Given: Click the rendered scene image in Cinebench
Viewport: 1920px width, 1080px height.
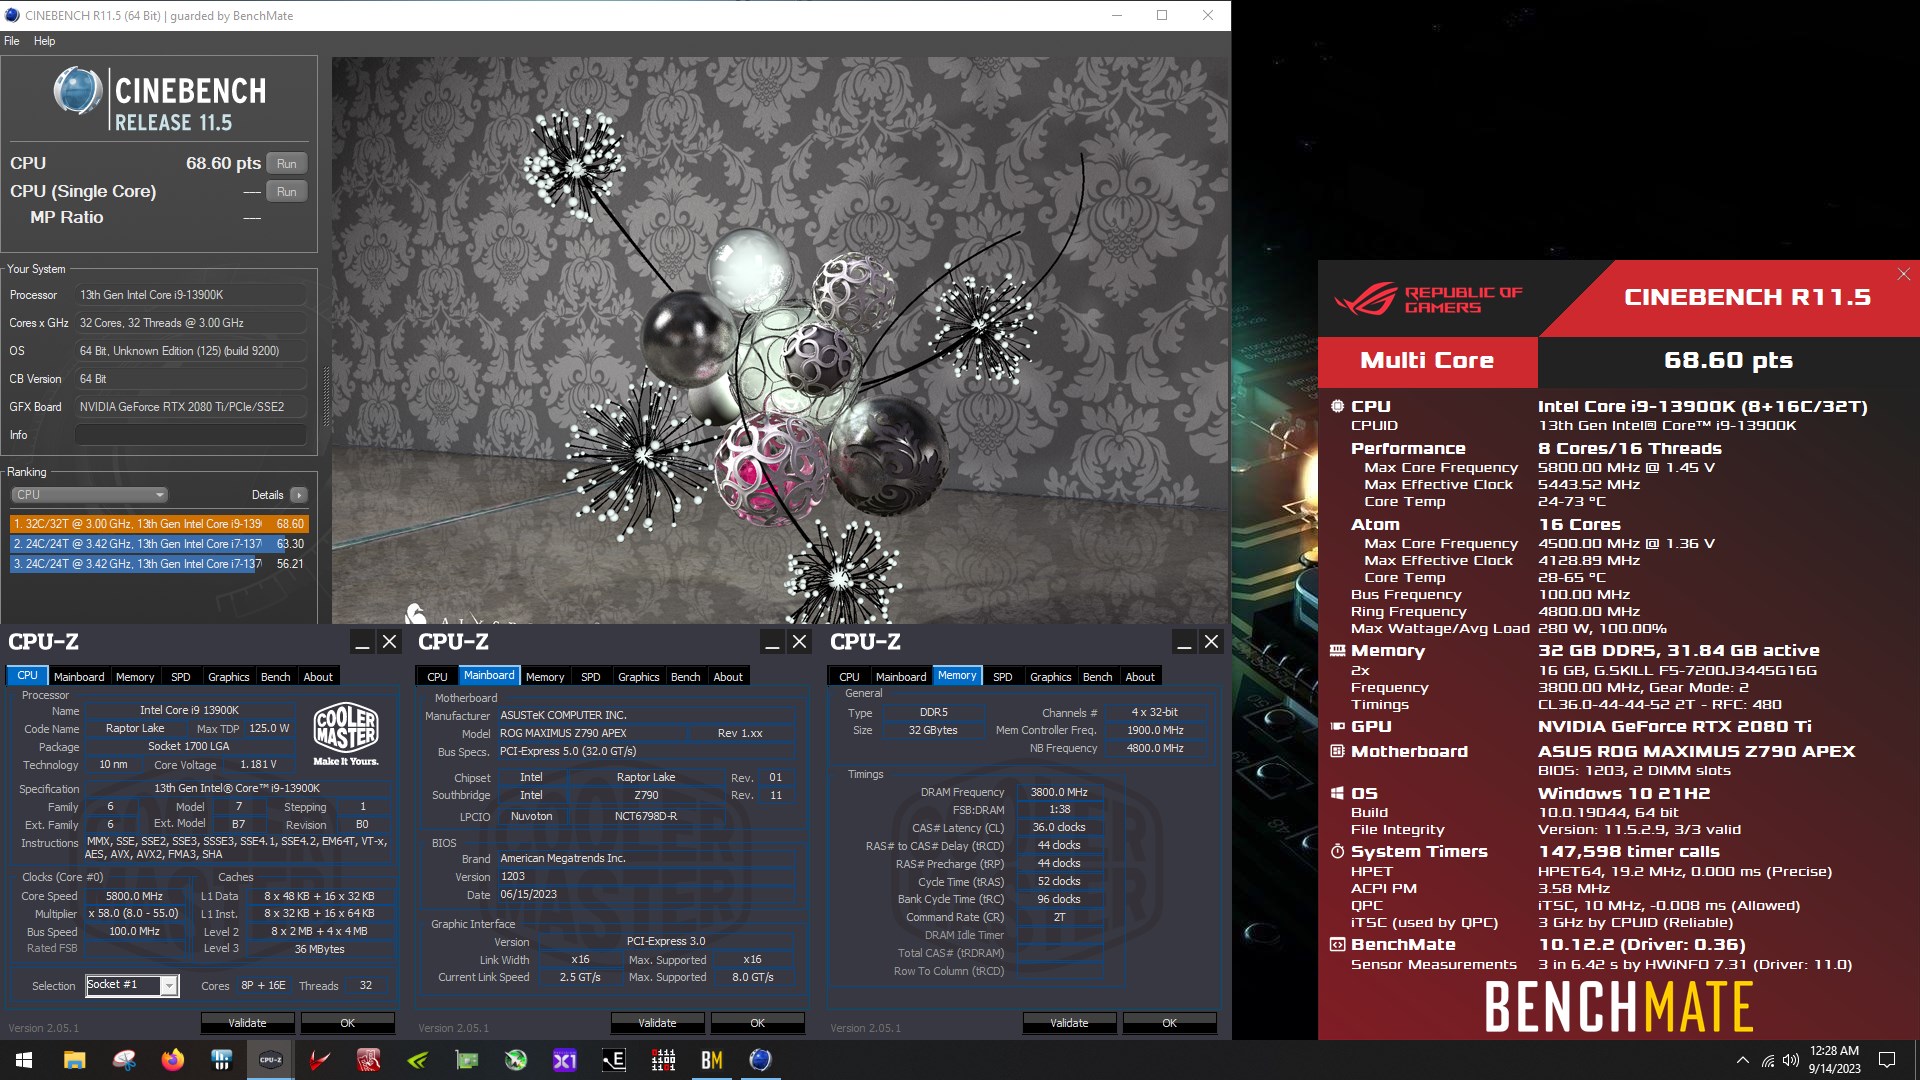Looking at the screenshot, I should 780,340.
